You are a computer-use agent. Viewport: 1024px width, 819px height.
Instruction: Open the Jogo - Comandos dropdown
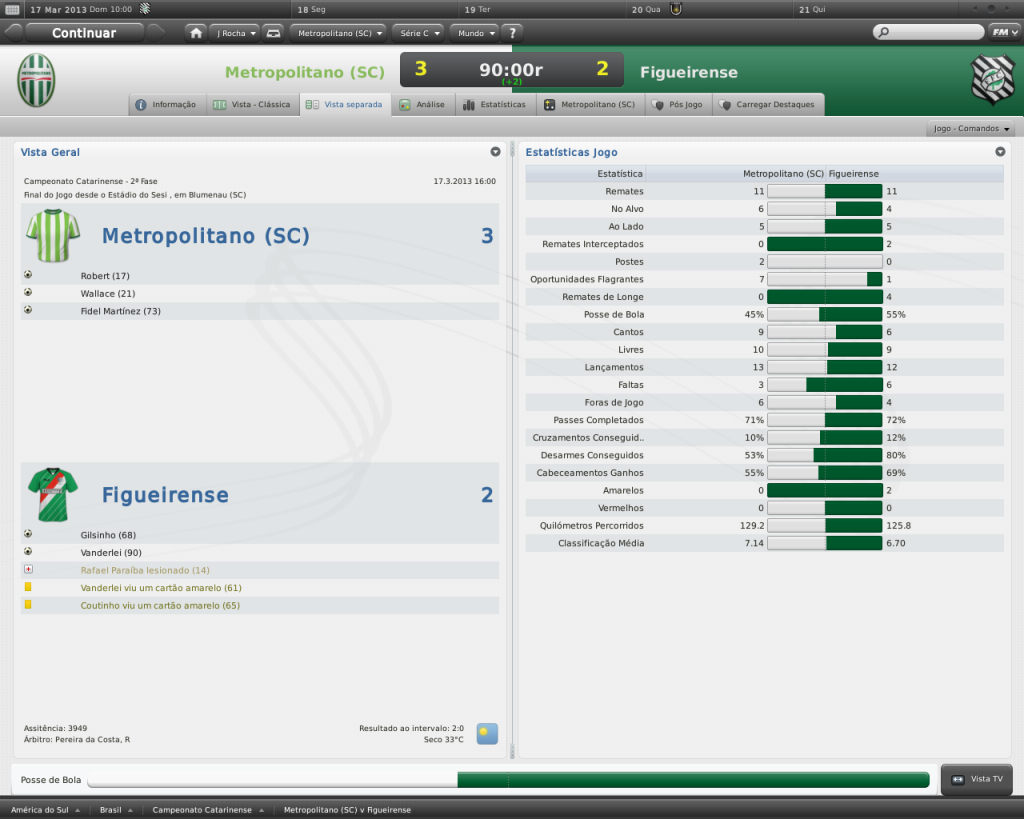pos(971,129)
